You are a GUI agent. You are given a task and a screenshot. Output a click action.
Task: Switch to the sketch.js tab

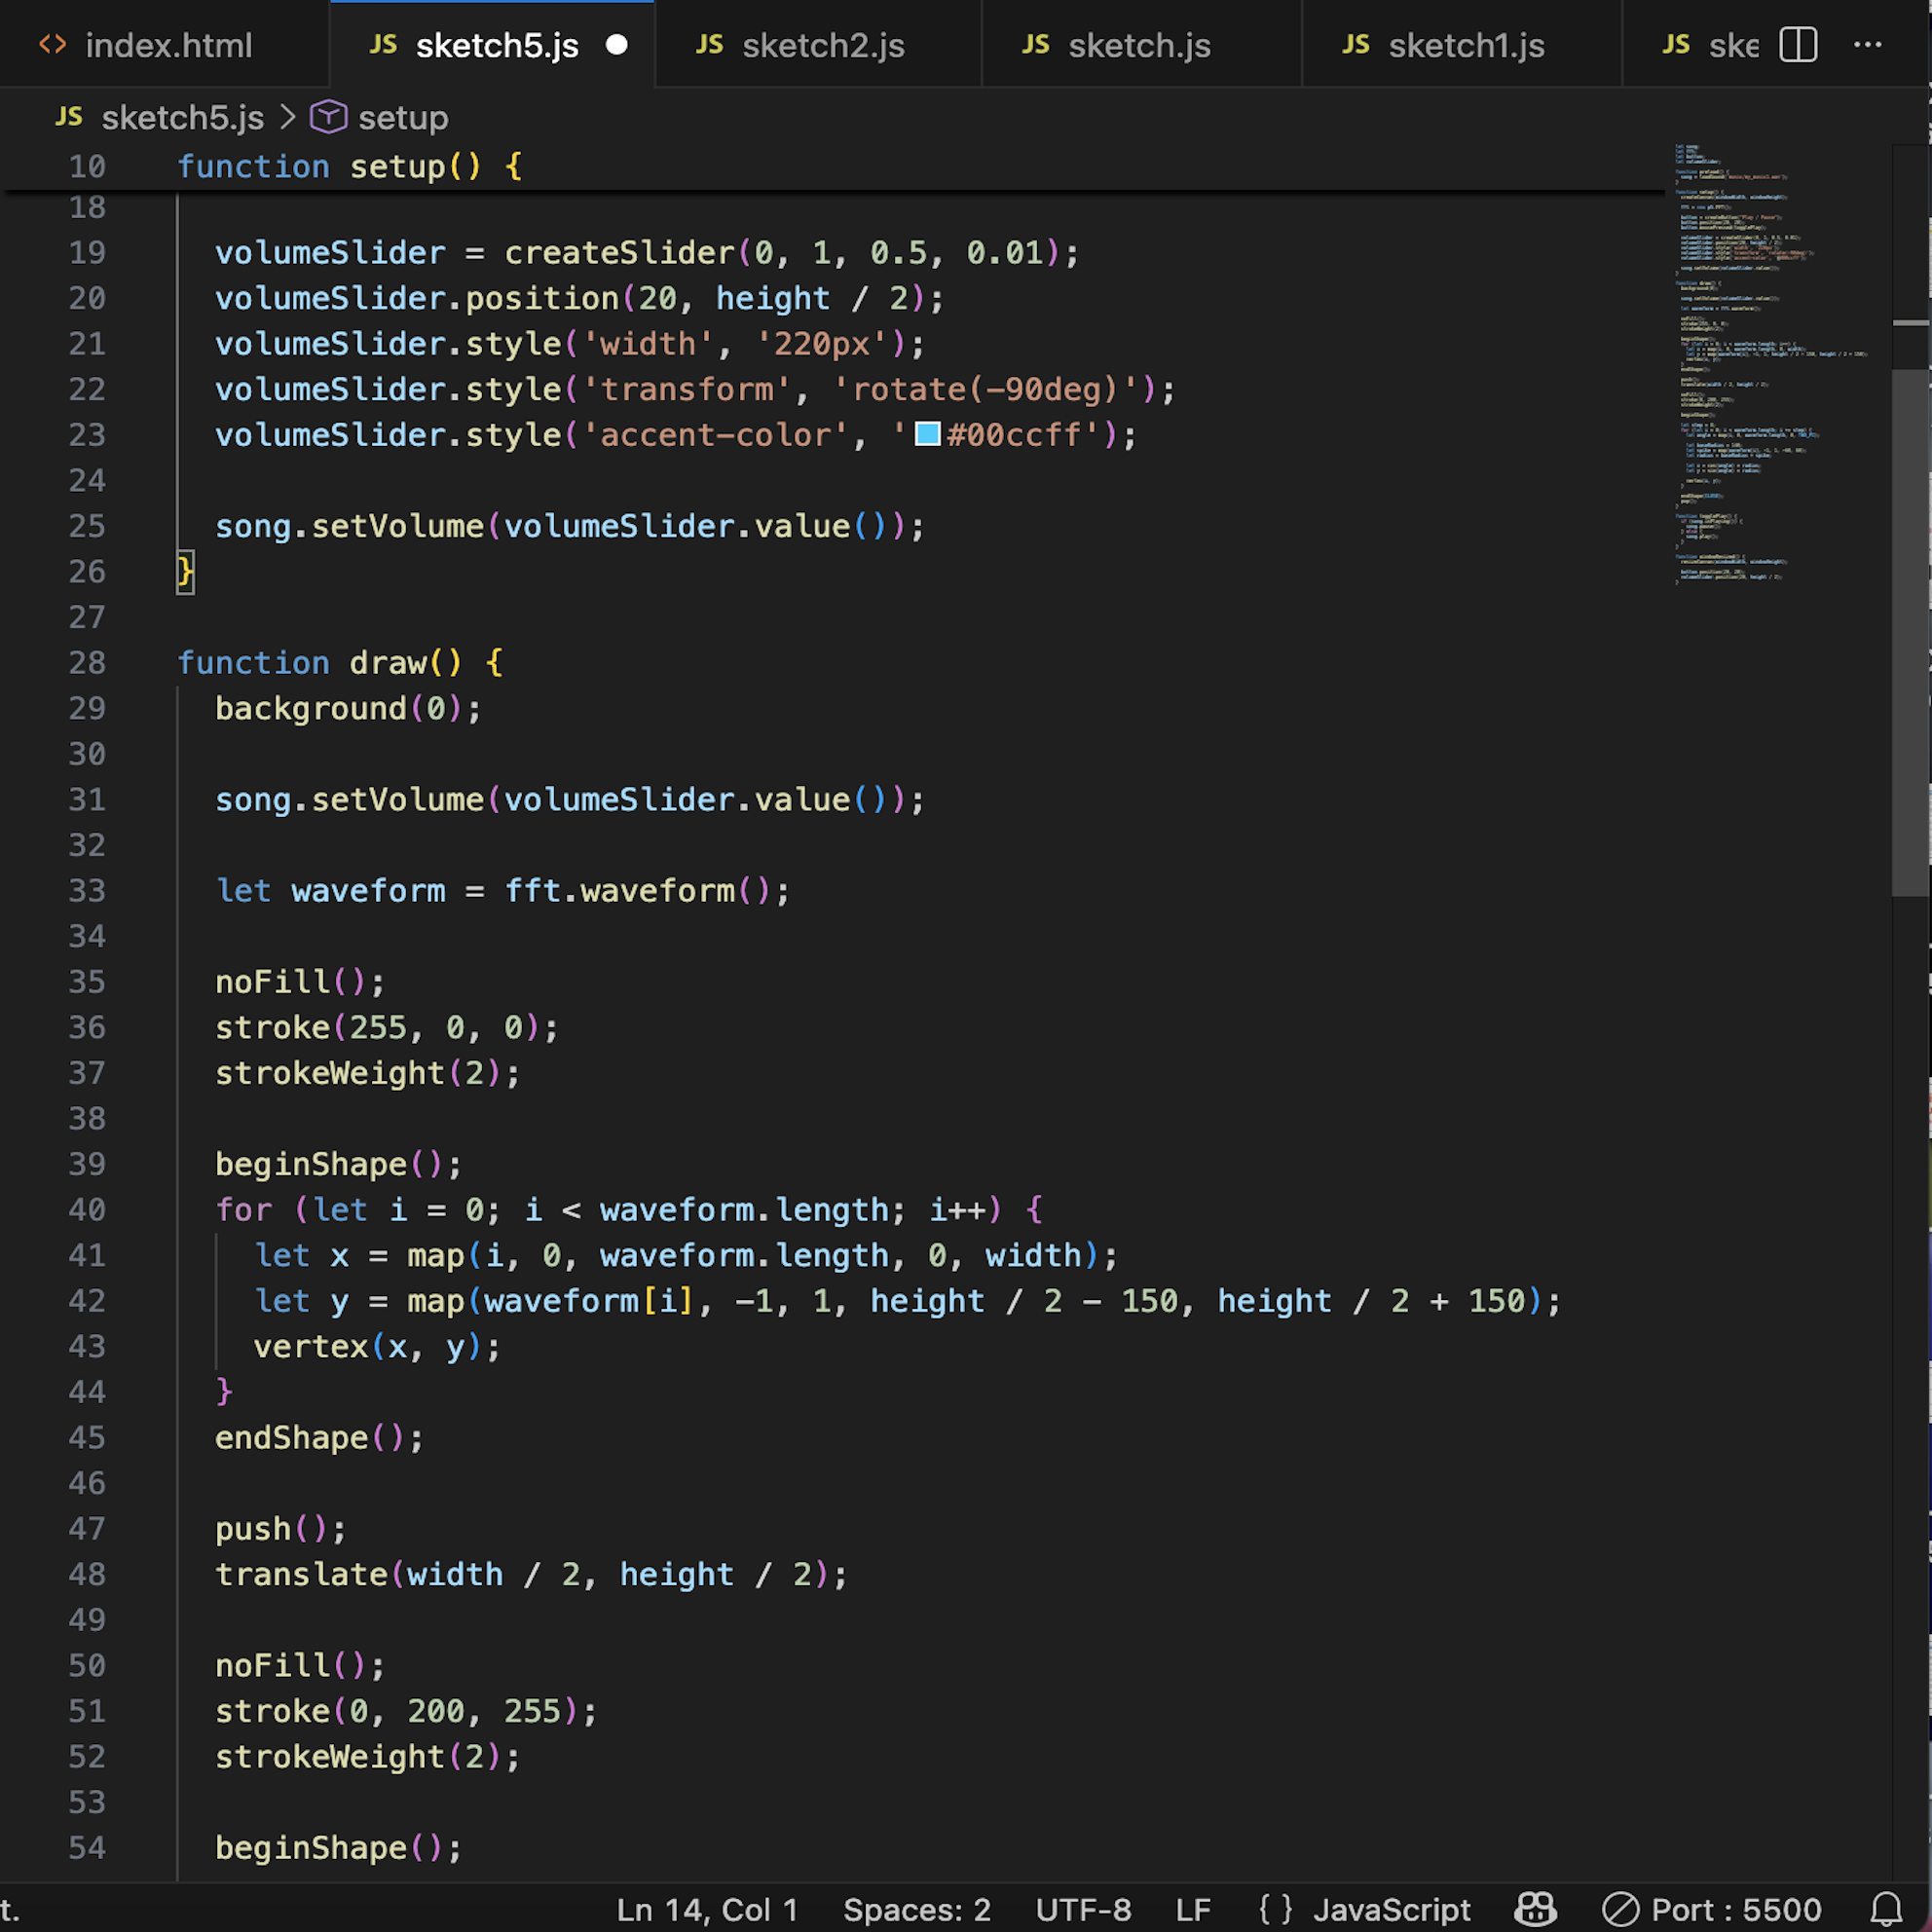1141,45
